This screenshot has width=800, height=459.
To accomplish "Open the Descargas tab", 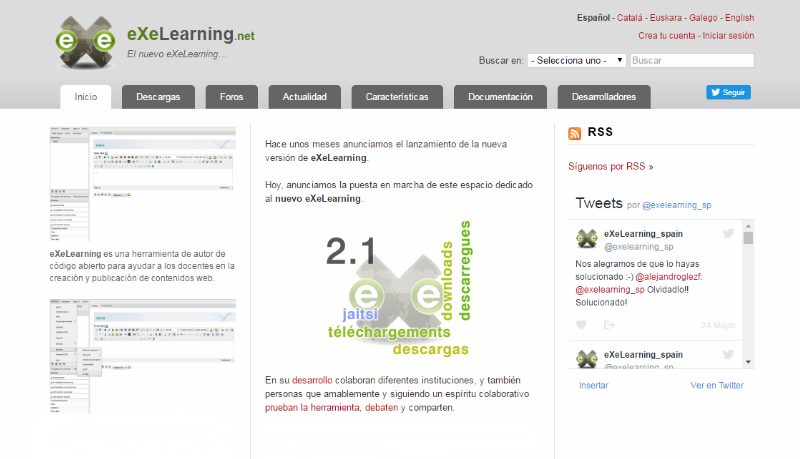I will [158, 97].
